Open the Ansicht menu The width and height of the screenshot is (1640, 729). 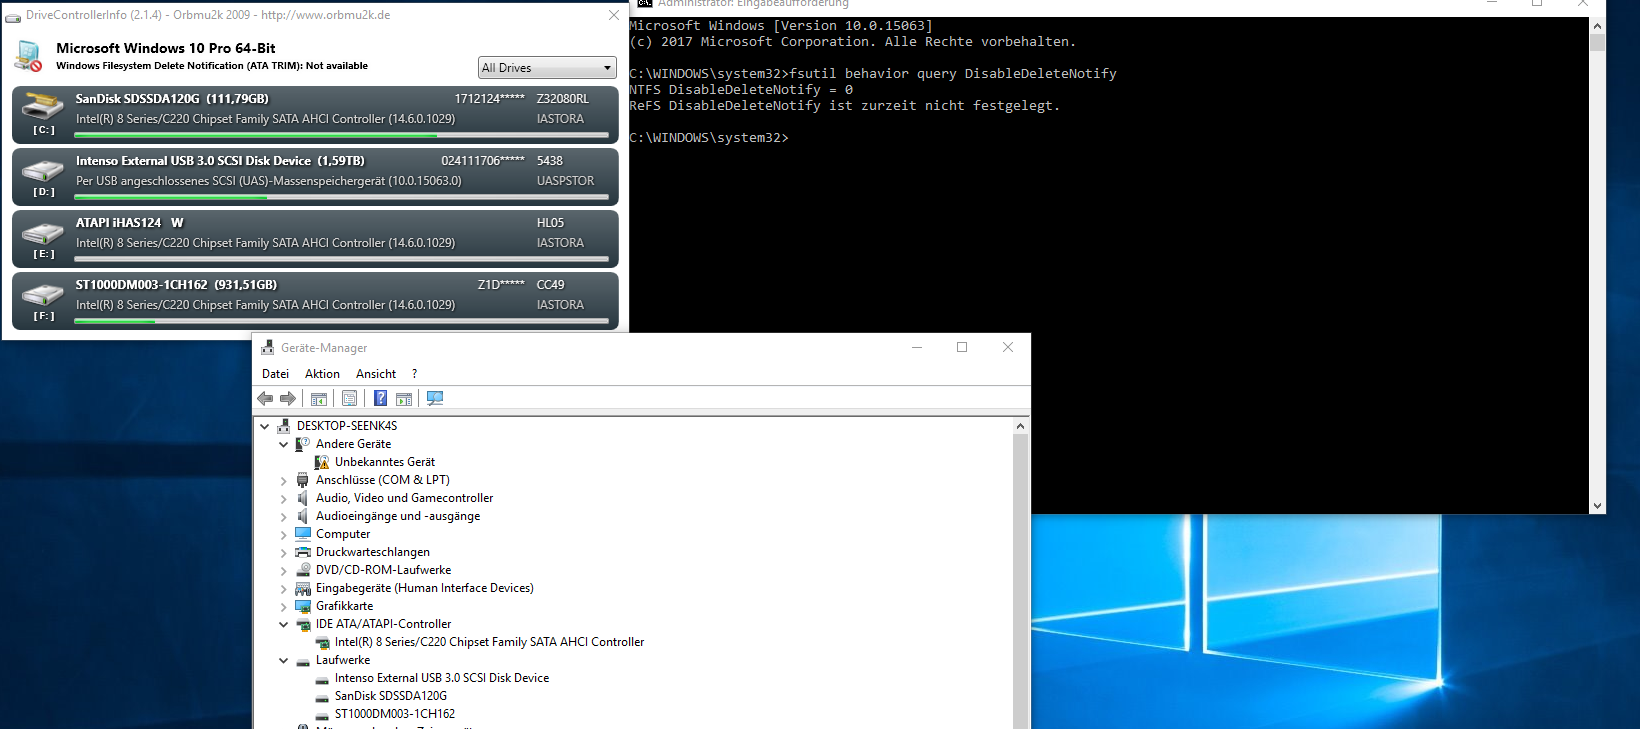376,374
